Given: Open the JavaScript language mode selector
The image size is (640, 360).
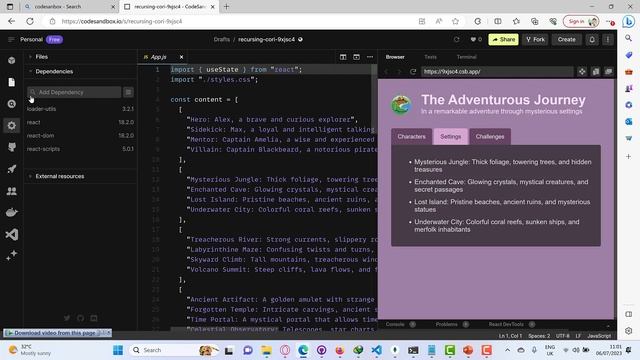Looking at the screenshot, I should tap(599, 336).
